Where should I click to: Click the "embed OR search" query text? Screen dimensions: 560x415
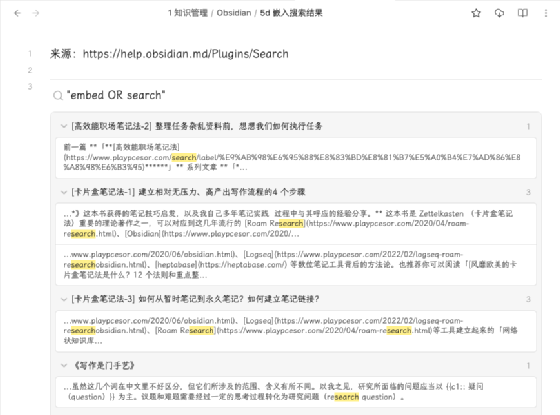tap(116, 95)
